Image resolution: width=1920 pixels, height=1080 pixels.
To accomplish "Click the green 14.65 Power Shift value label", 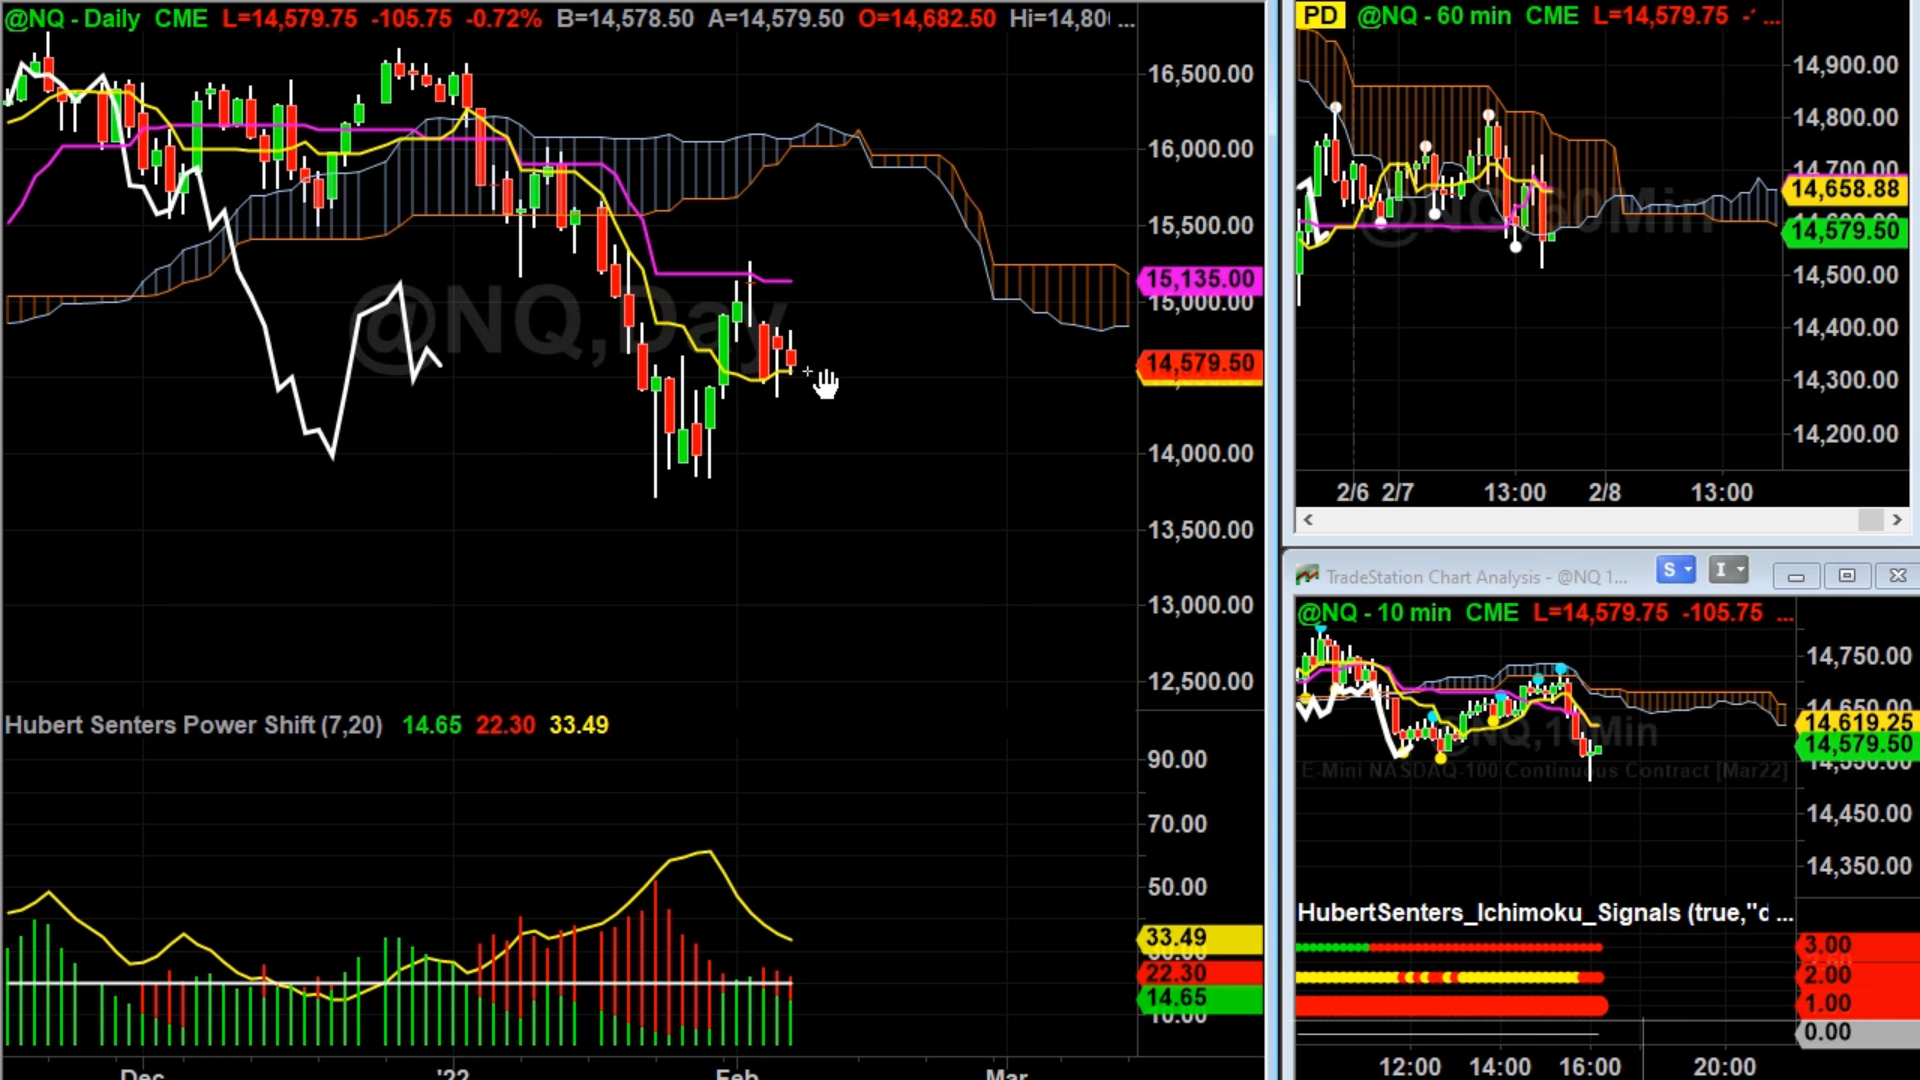I will pyautogui.click(x=1200, y=998).
